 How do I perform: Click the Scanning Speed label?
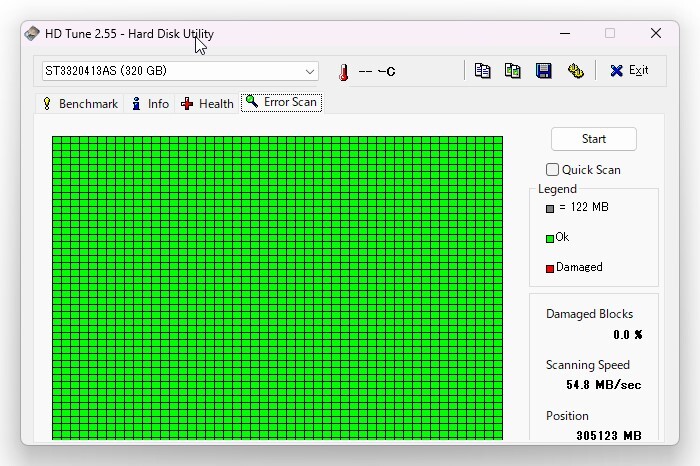[x=588, y=365]
